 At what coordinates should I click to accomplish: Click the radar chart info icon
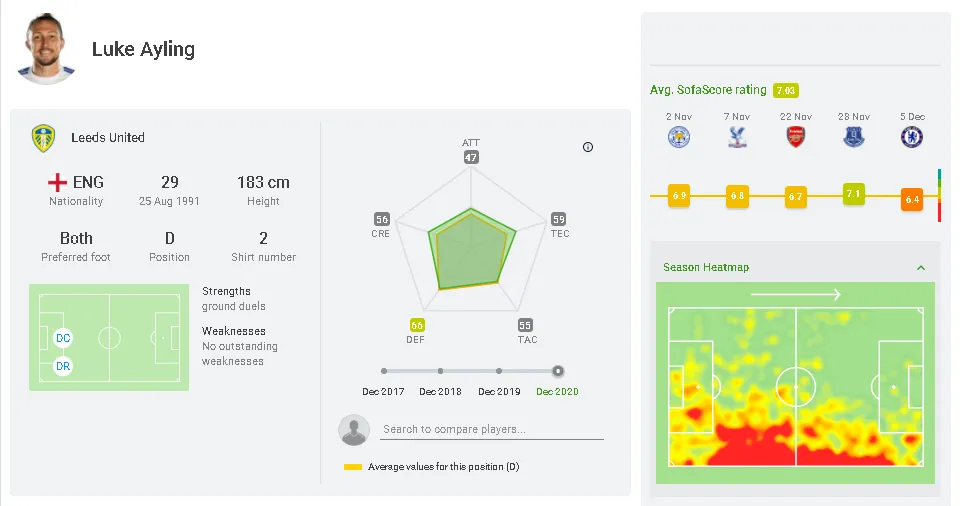pos(588,147)
